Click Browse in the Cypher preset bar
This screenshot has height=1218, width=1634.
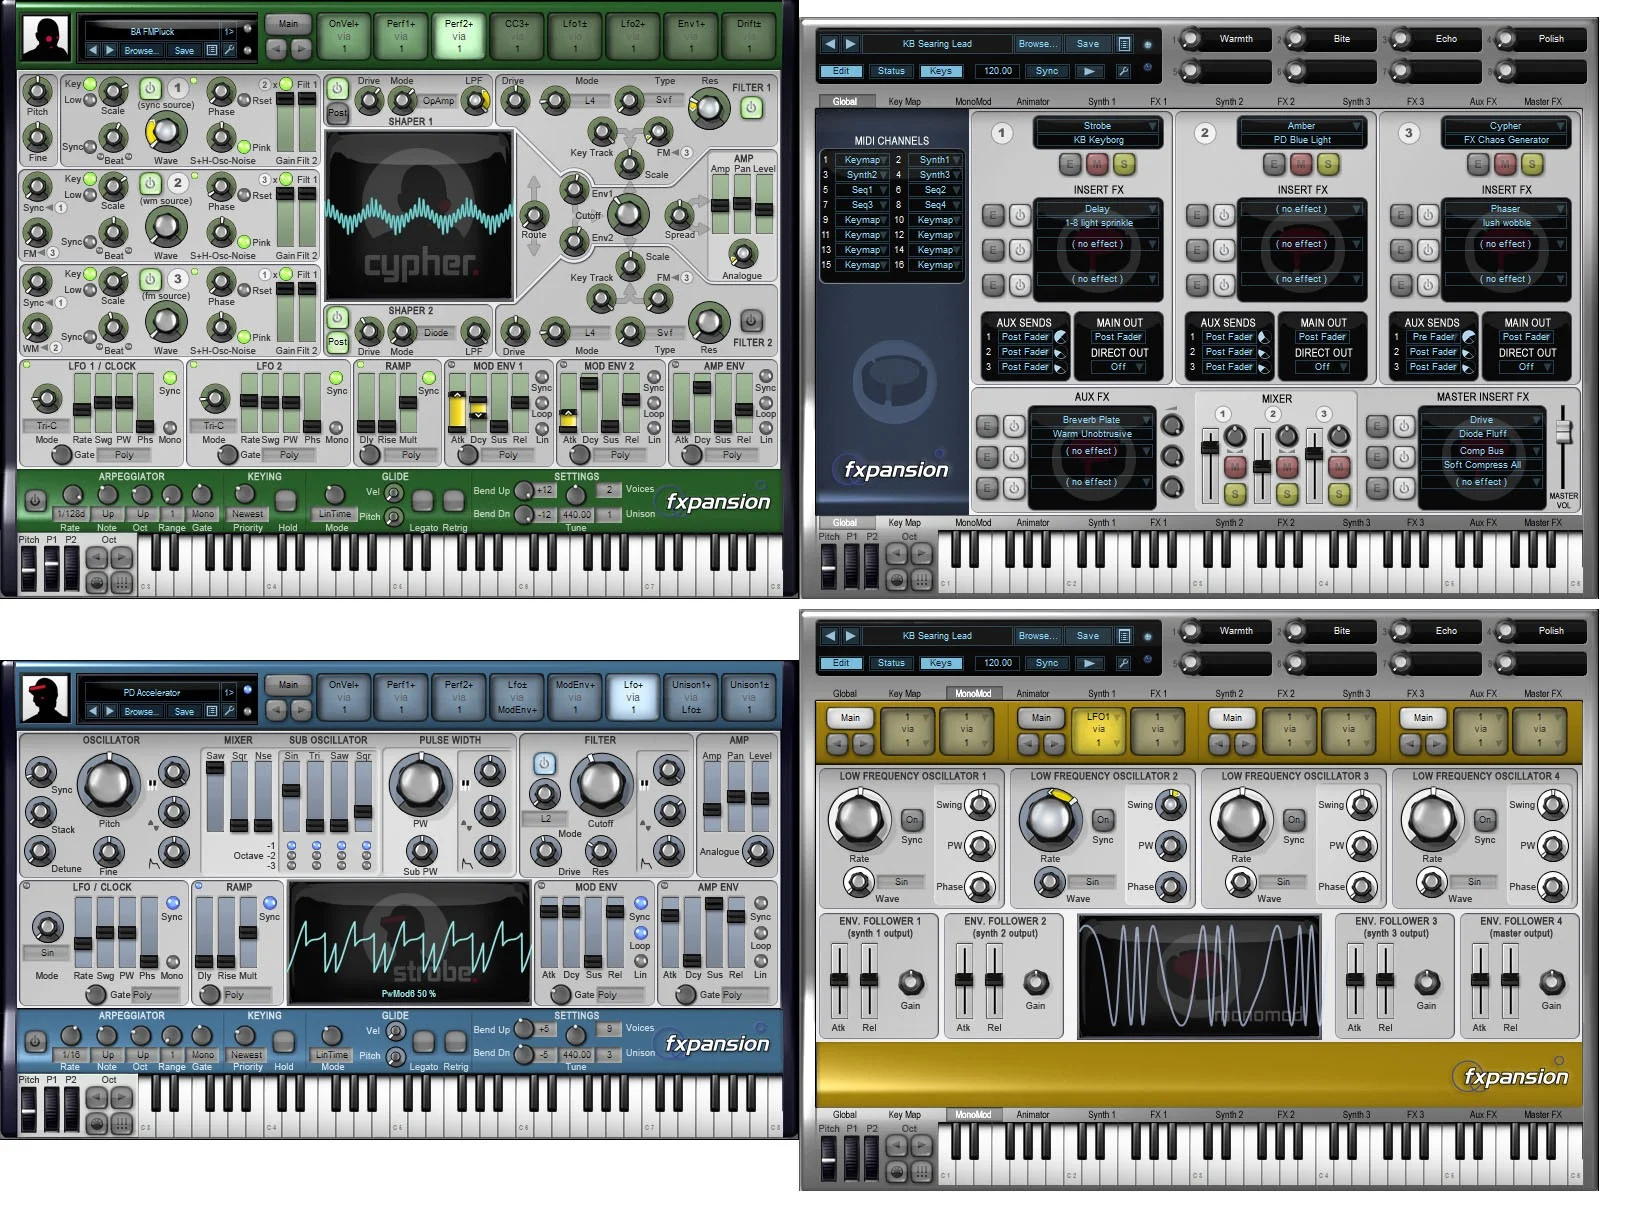pos(140,50)
